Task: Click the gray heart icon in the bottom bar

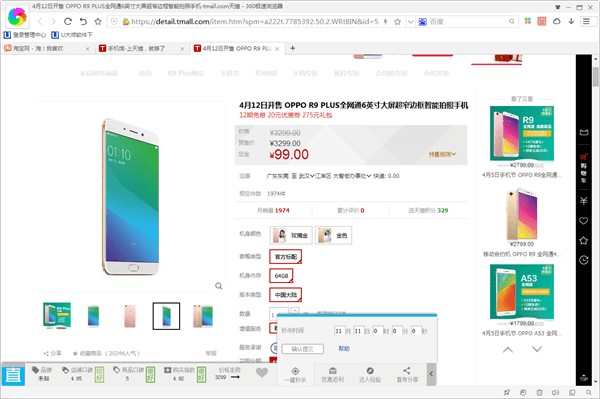Action: 262,373
